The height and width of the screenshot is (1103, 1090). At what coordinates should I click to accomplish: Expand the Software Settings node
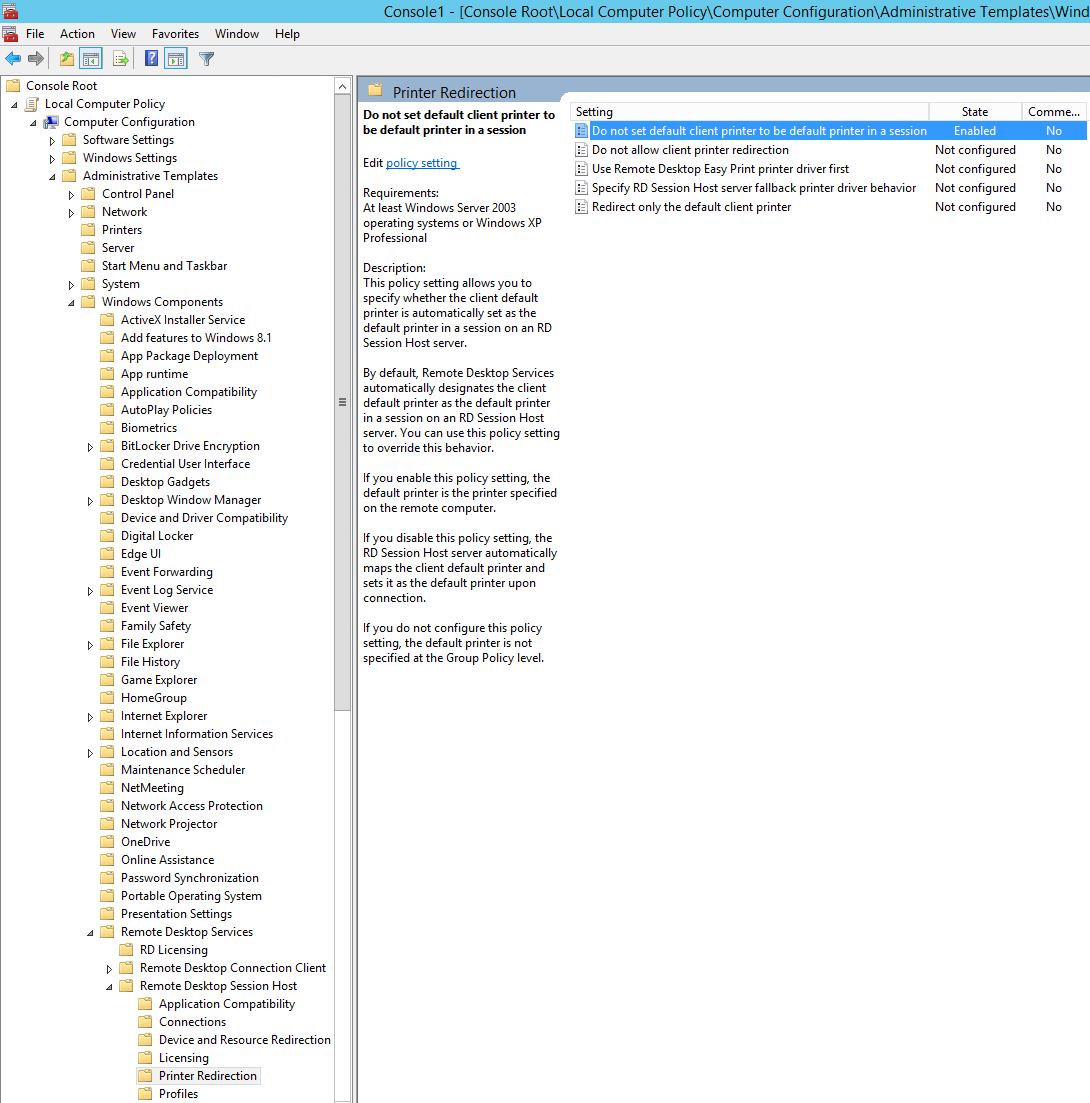tap(52, 141)
